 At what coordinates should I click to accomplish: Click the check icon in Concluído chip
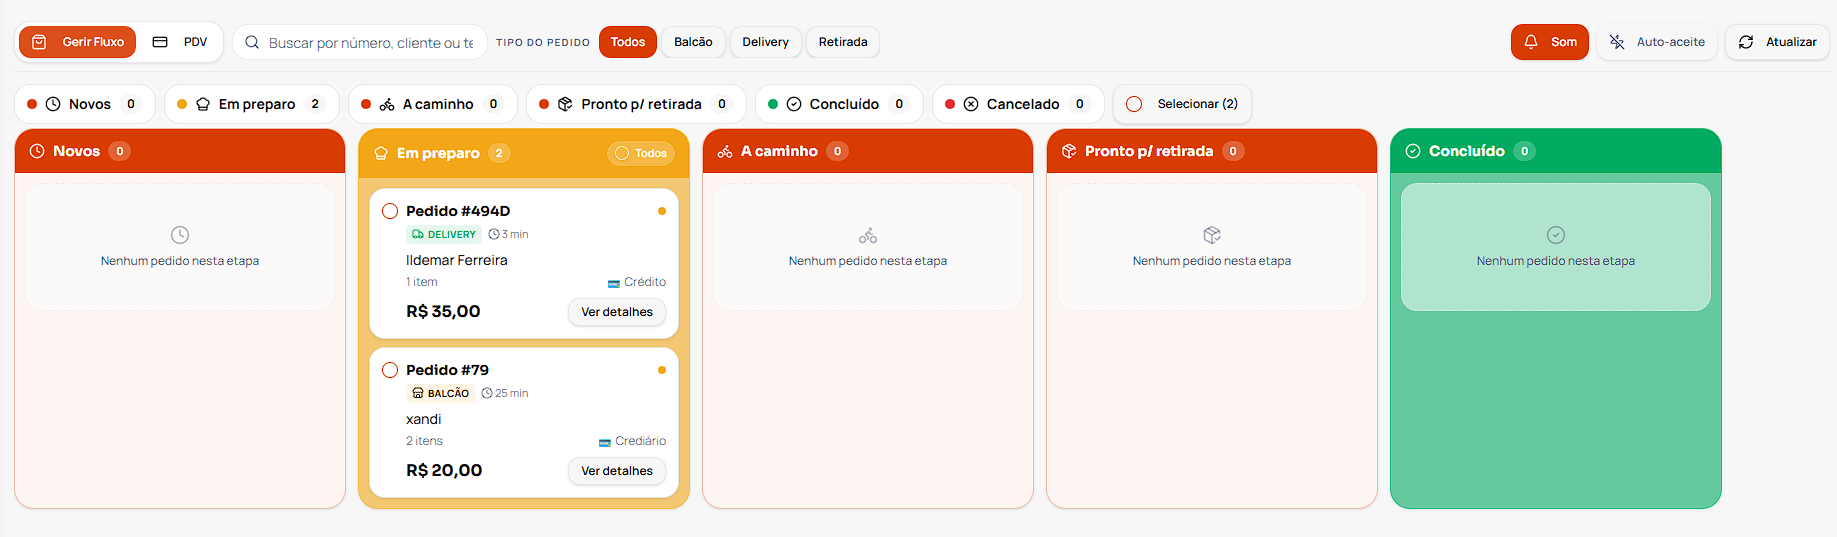click(794, 104)
